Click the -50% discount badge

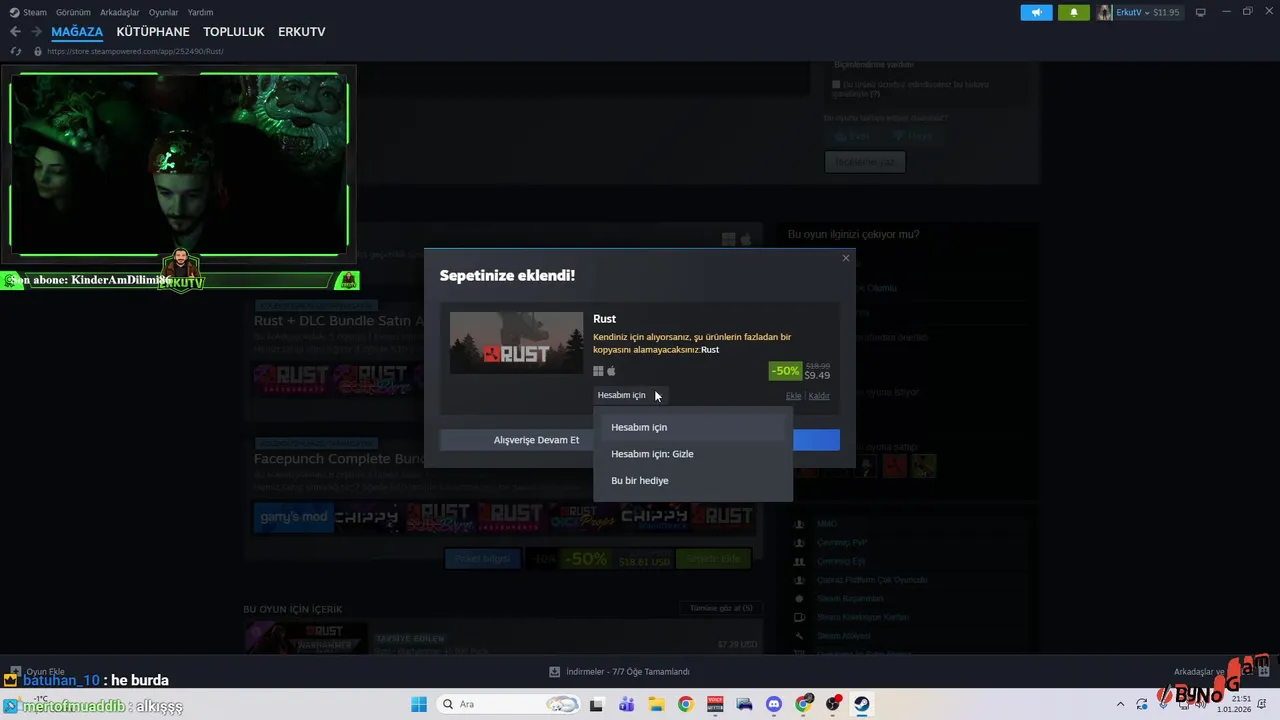point(785,371)
